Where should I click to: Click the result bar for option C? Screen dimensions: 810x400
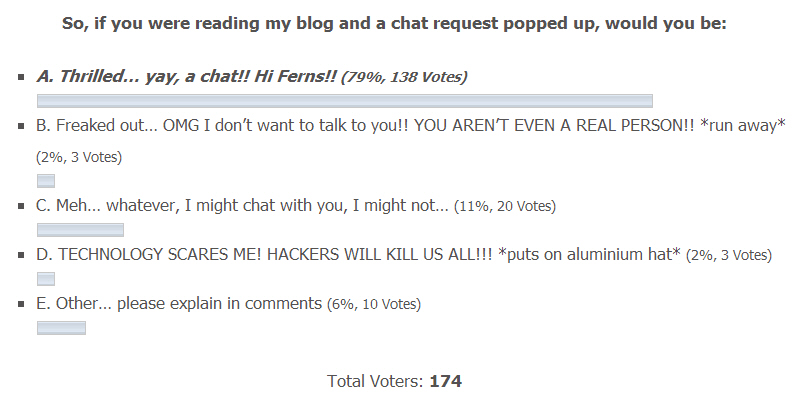click(x=80, y=230)
